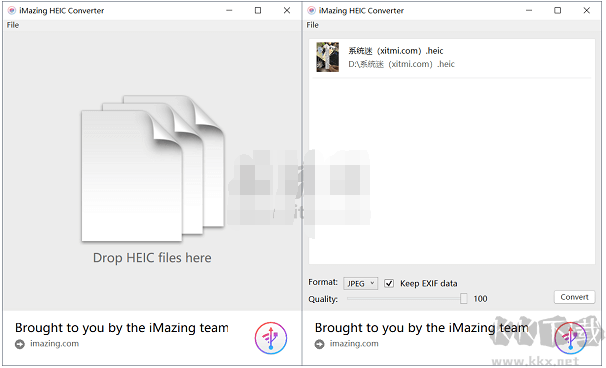Click 'Brought to you by the iMazing team' in right window

tap(422, 328)
